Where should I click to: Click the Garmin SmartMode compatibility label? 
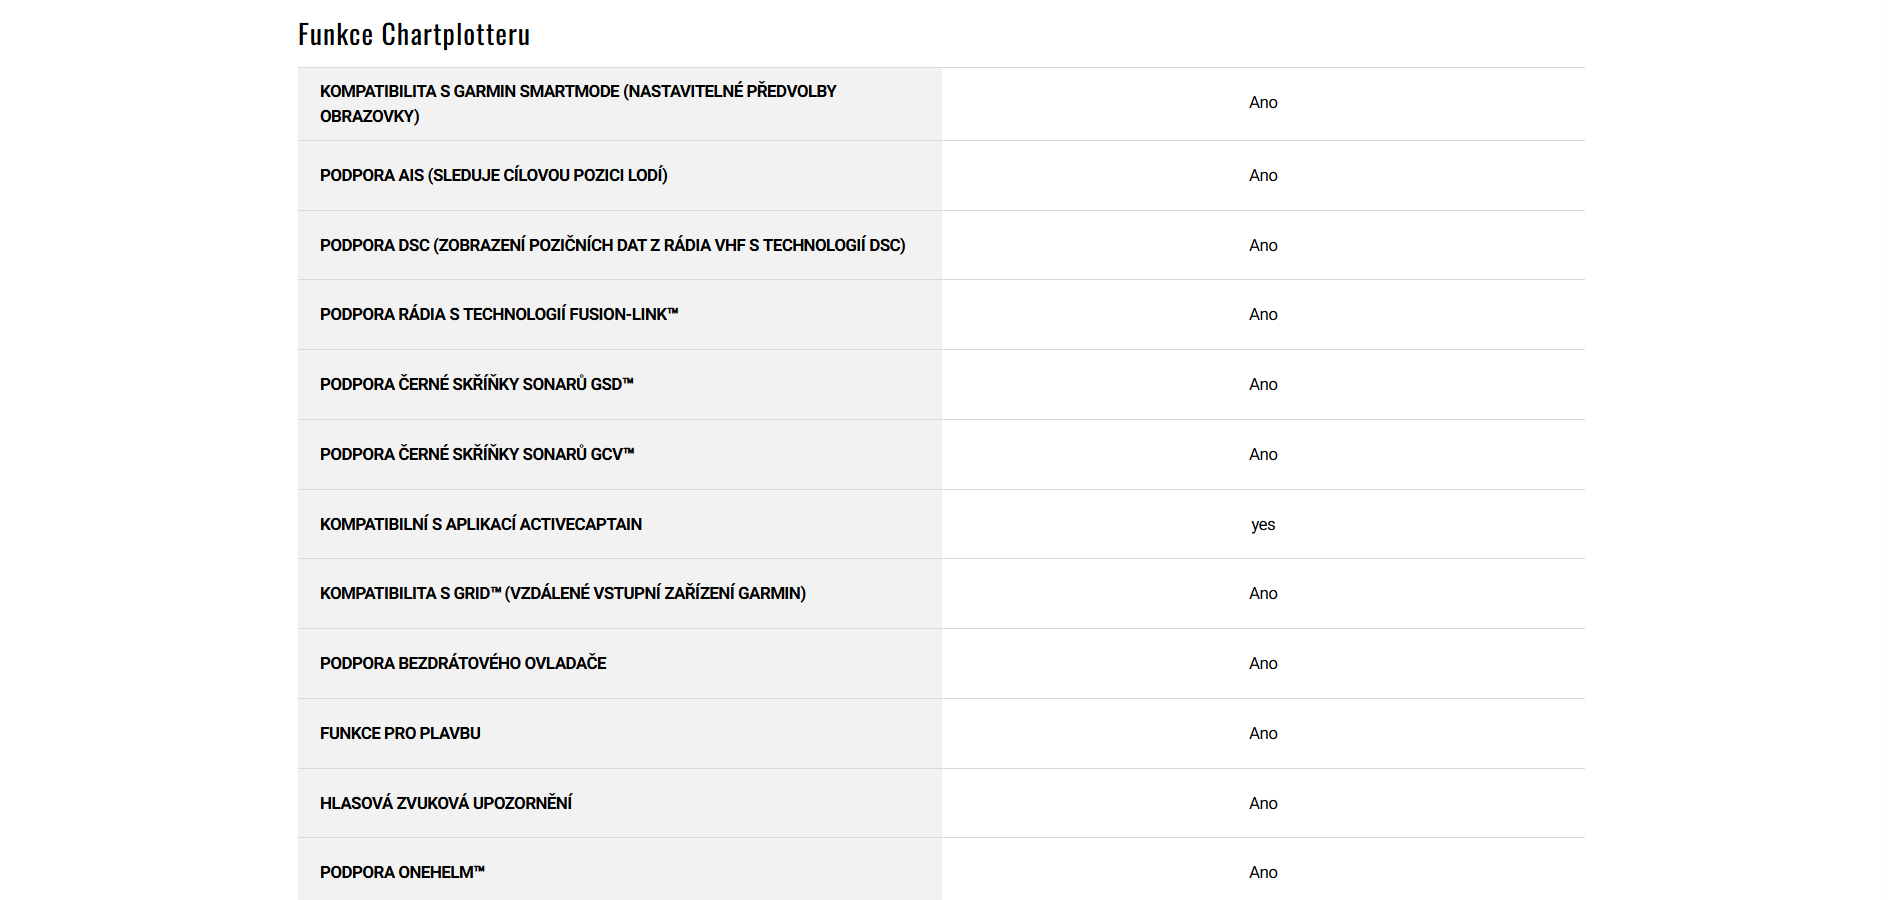pos(578,104)
